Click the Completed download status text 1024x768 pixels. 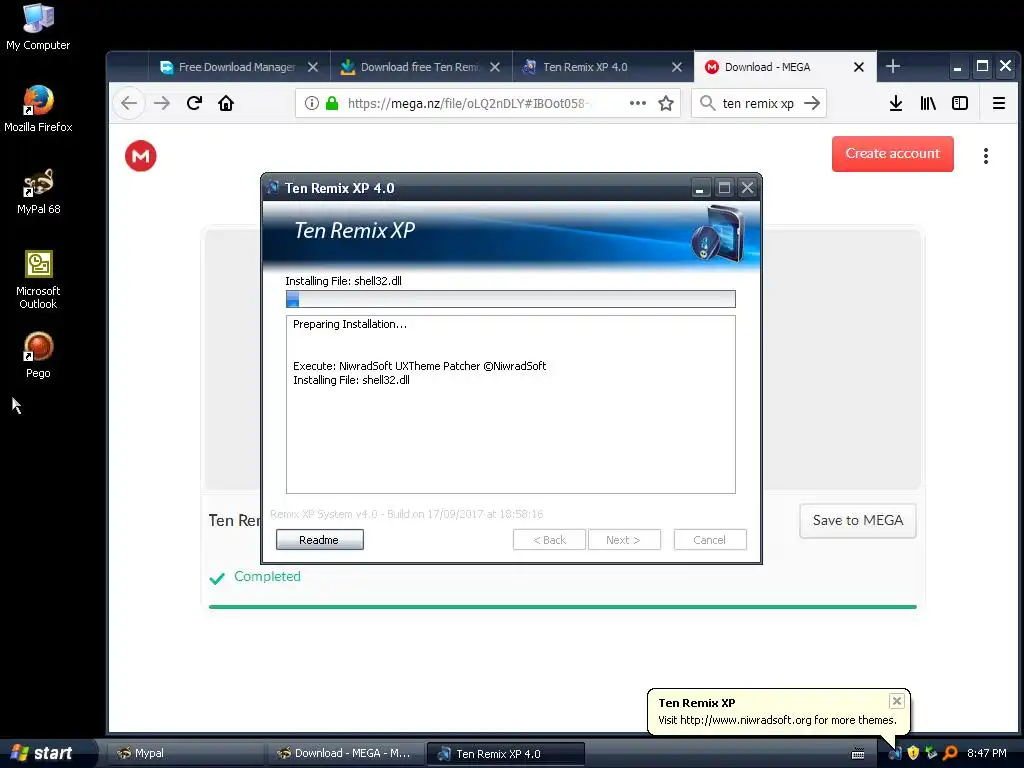(x=267, y=577)
